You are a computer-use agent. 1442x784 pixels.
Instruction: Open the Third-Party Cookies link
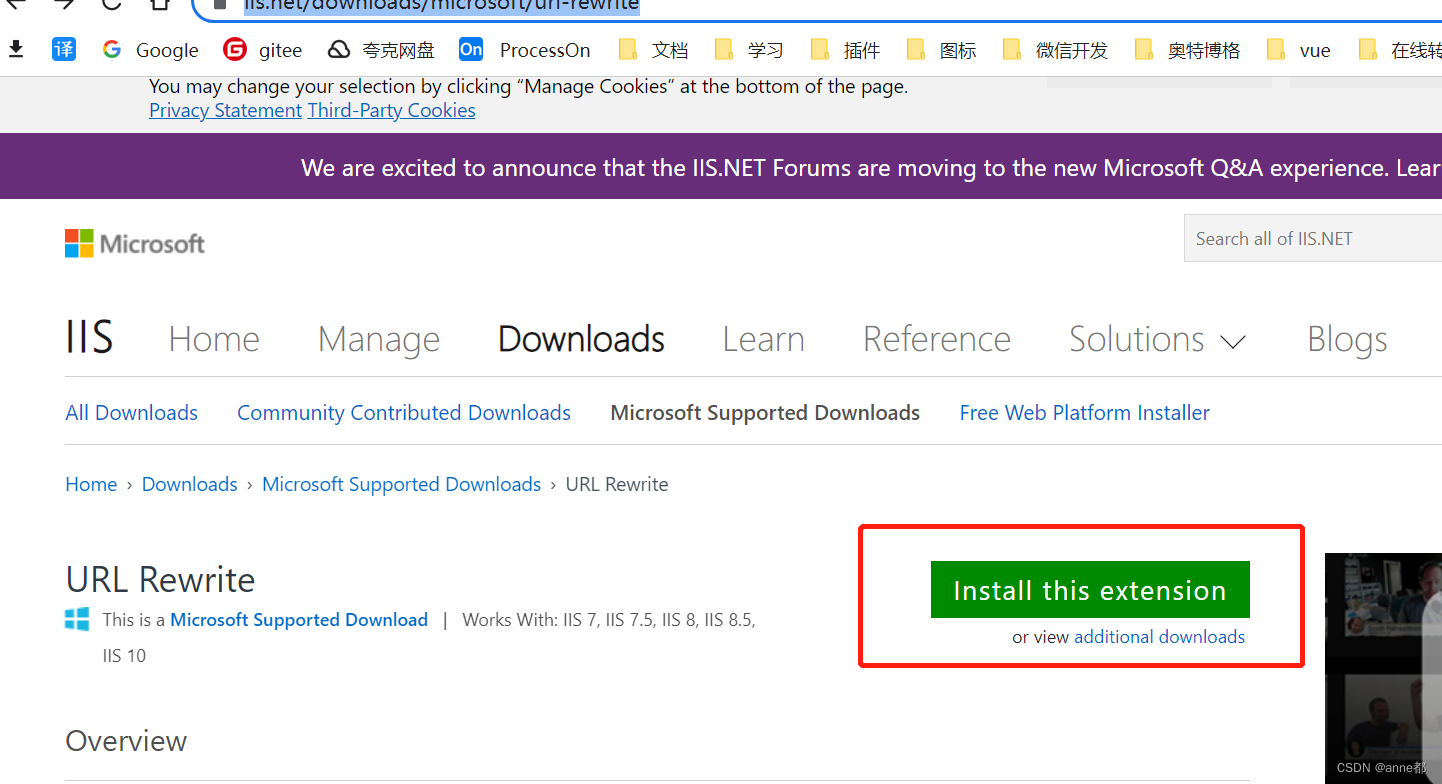pos(392,110)
